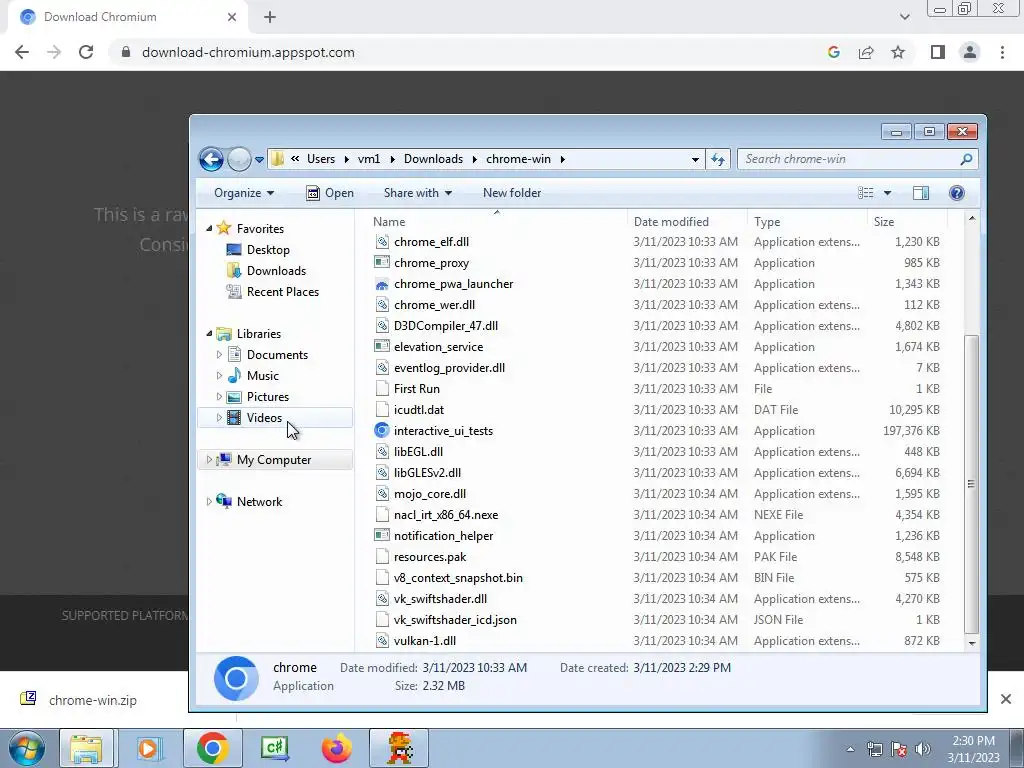Screen dimensions: 1024x768
Task: Click Chrome browser reload button
Action: (x=86, y=52)
